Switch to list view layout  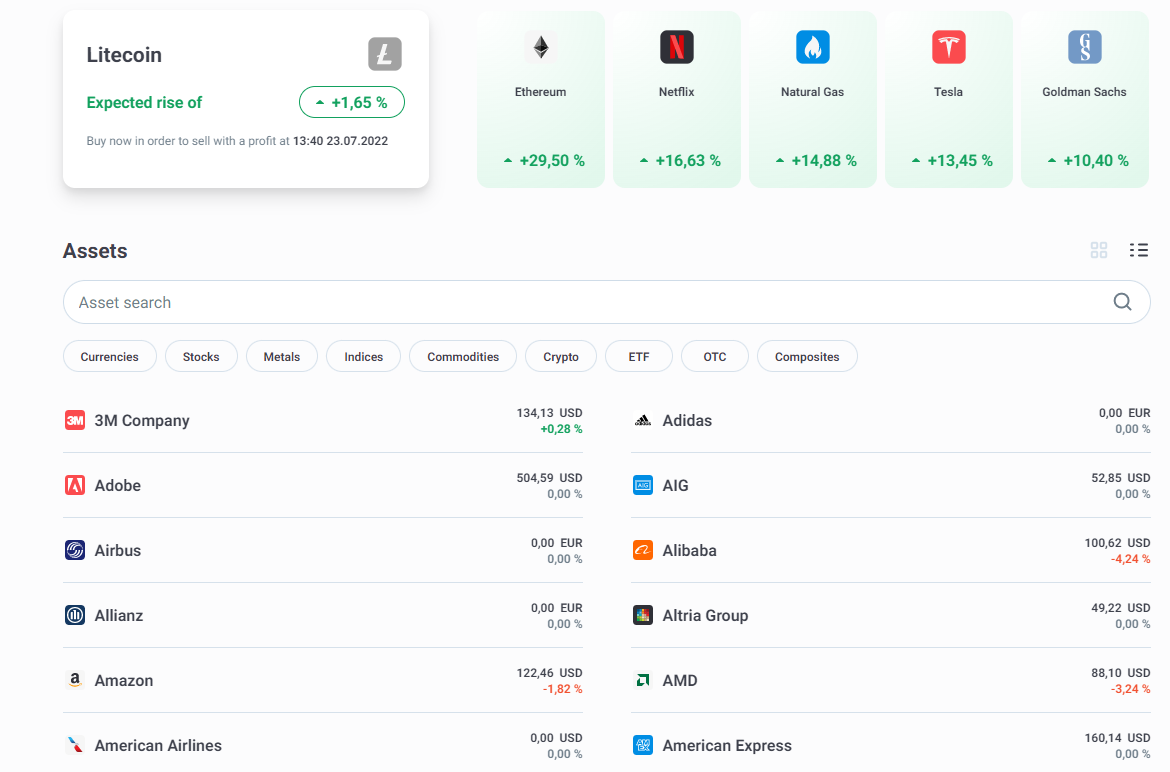(1139, 250)
